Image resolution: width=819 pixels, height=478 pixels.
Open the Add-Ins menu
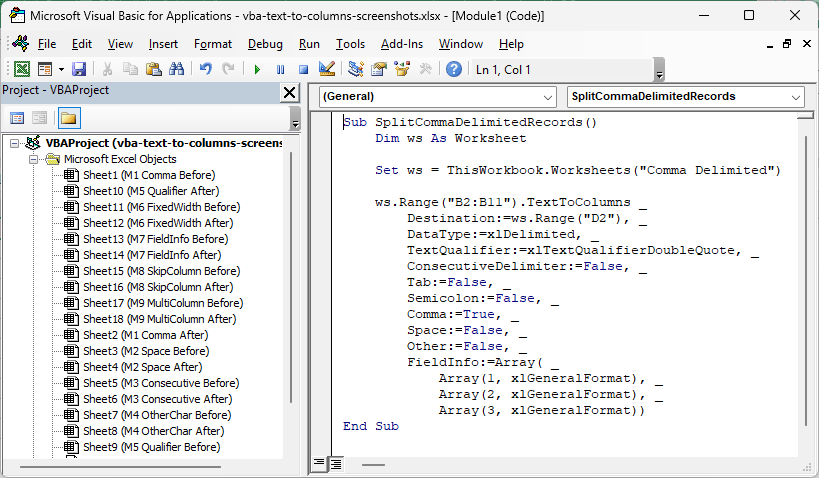tap(402, 44)
